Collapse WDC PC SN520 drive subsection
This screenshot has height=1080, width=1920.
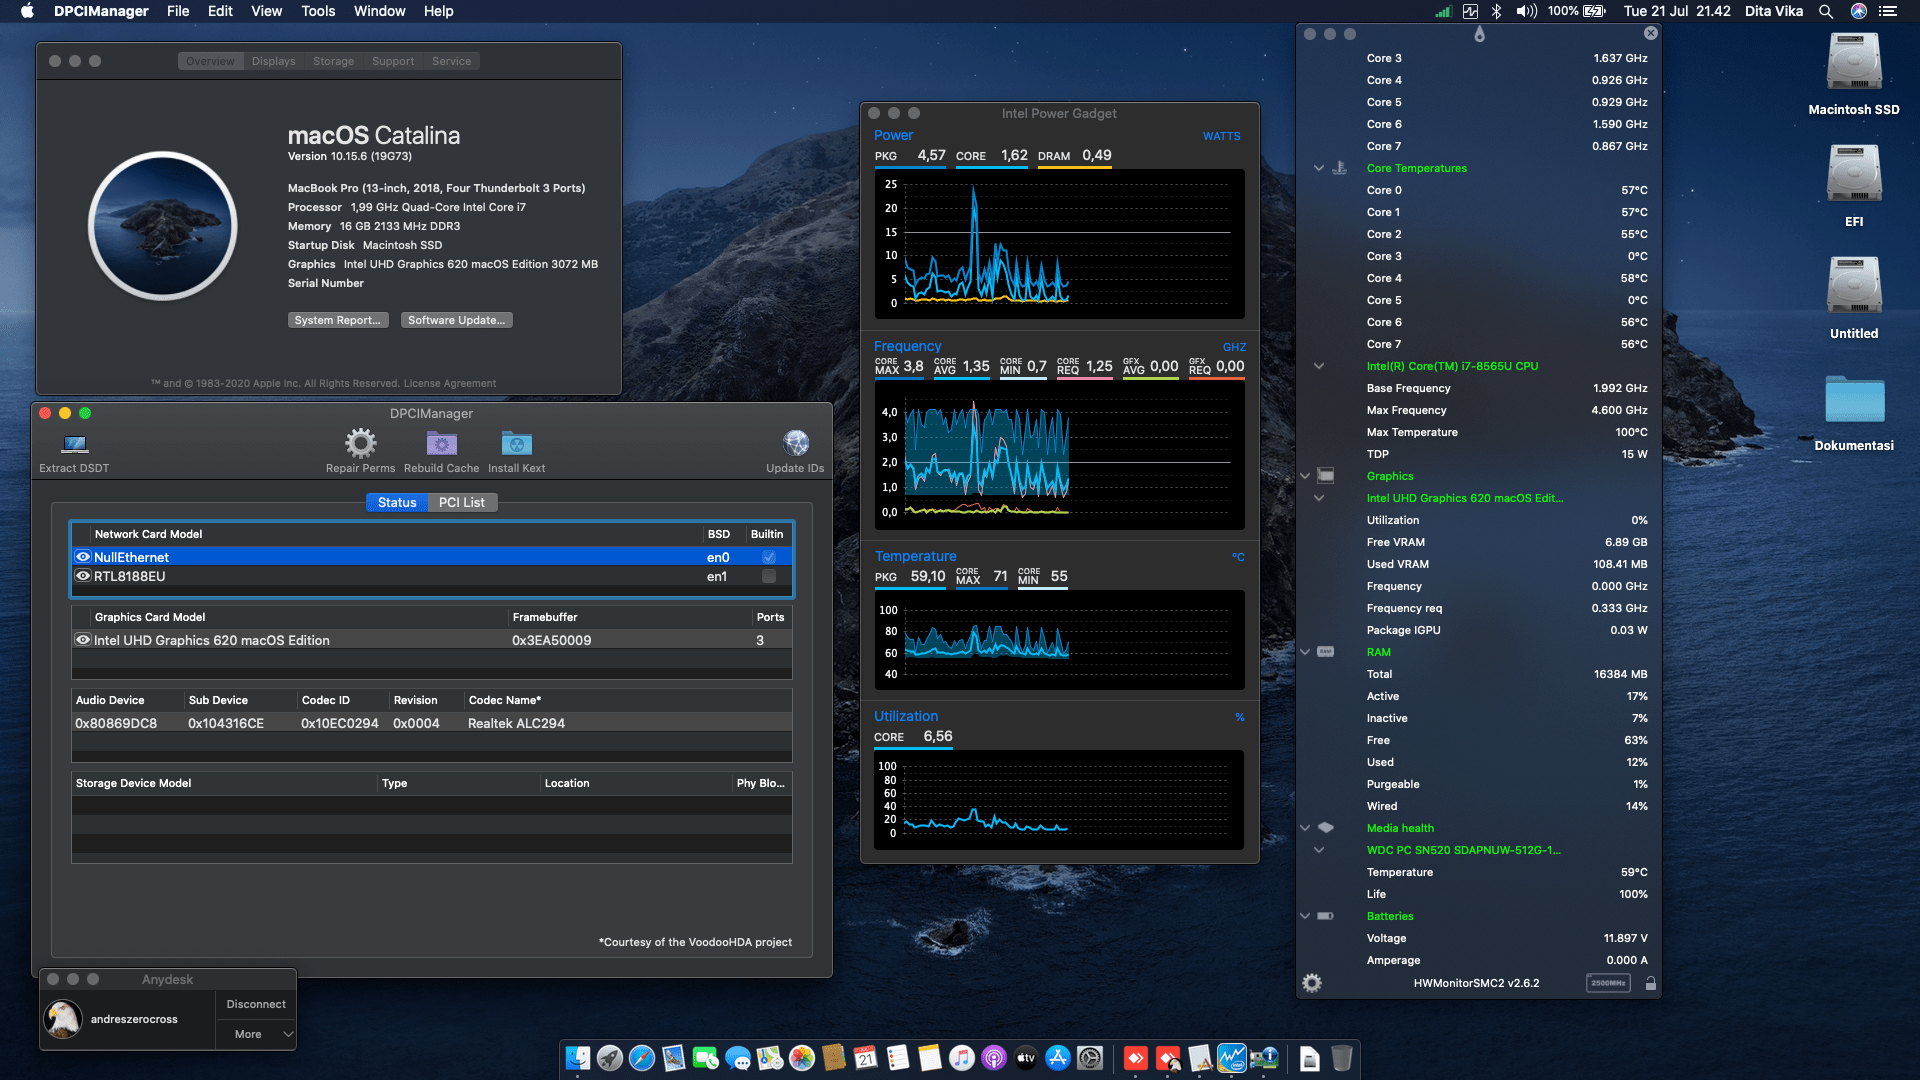pyautogui.click(x=1319, y=850)
